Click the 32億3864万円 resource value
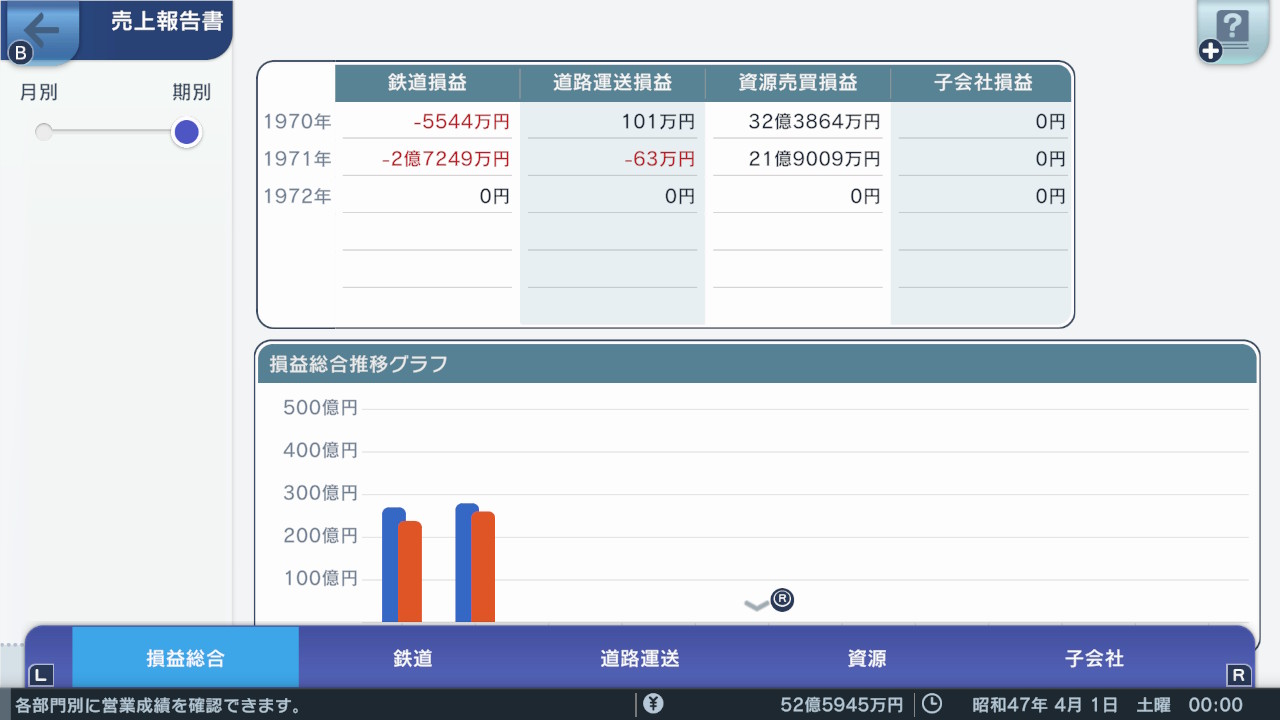This screenshot has width=1280, height=720. pyautogui.click(x=815, y=122)
